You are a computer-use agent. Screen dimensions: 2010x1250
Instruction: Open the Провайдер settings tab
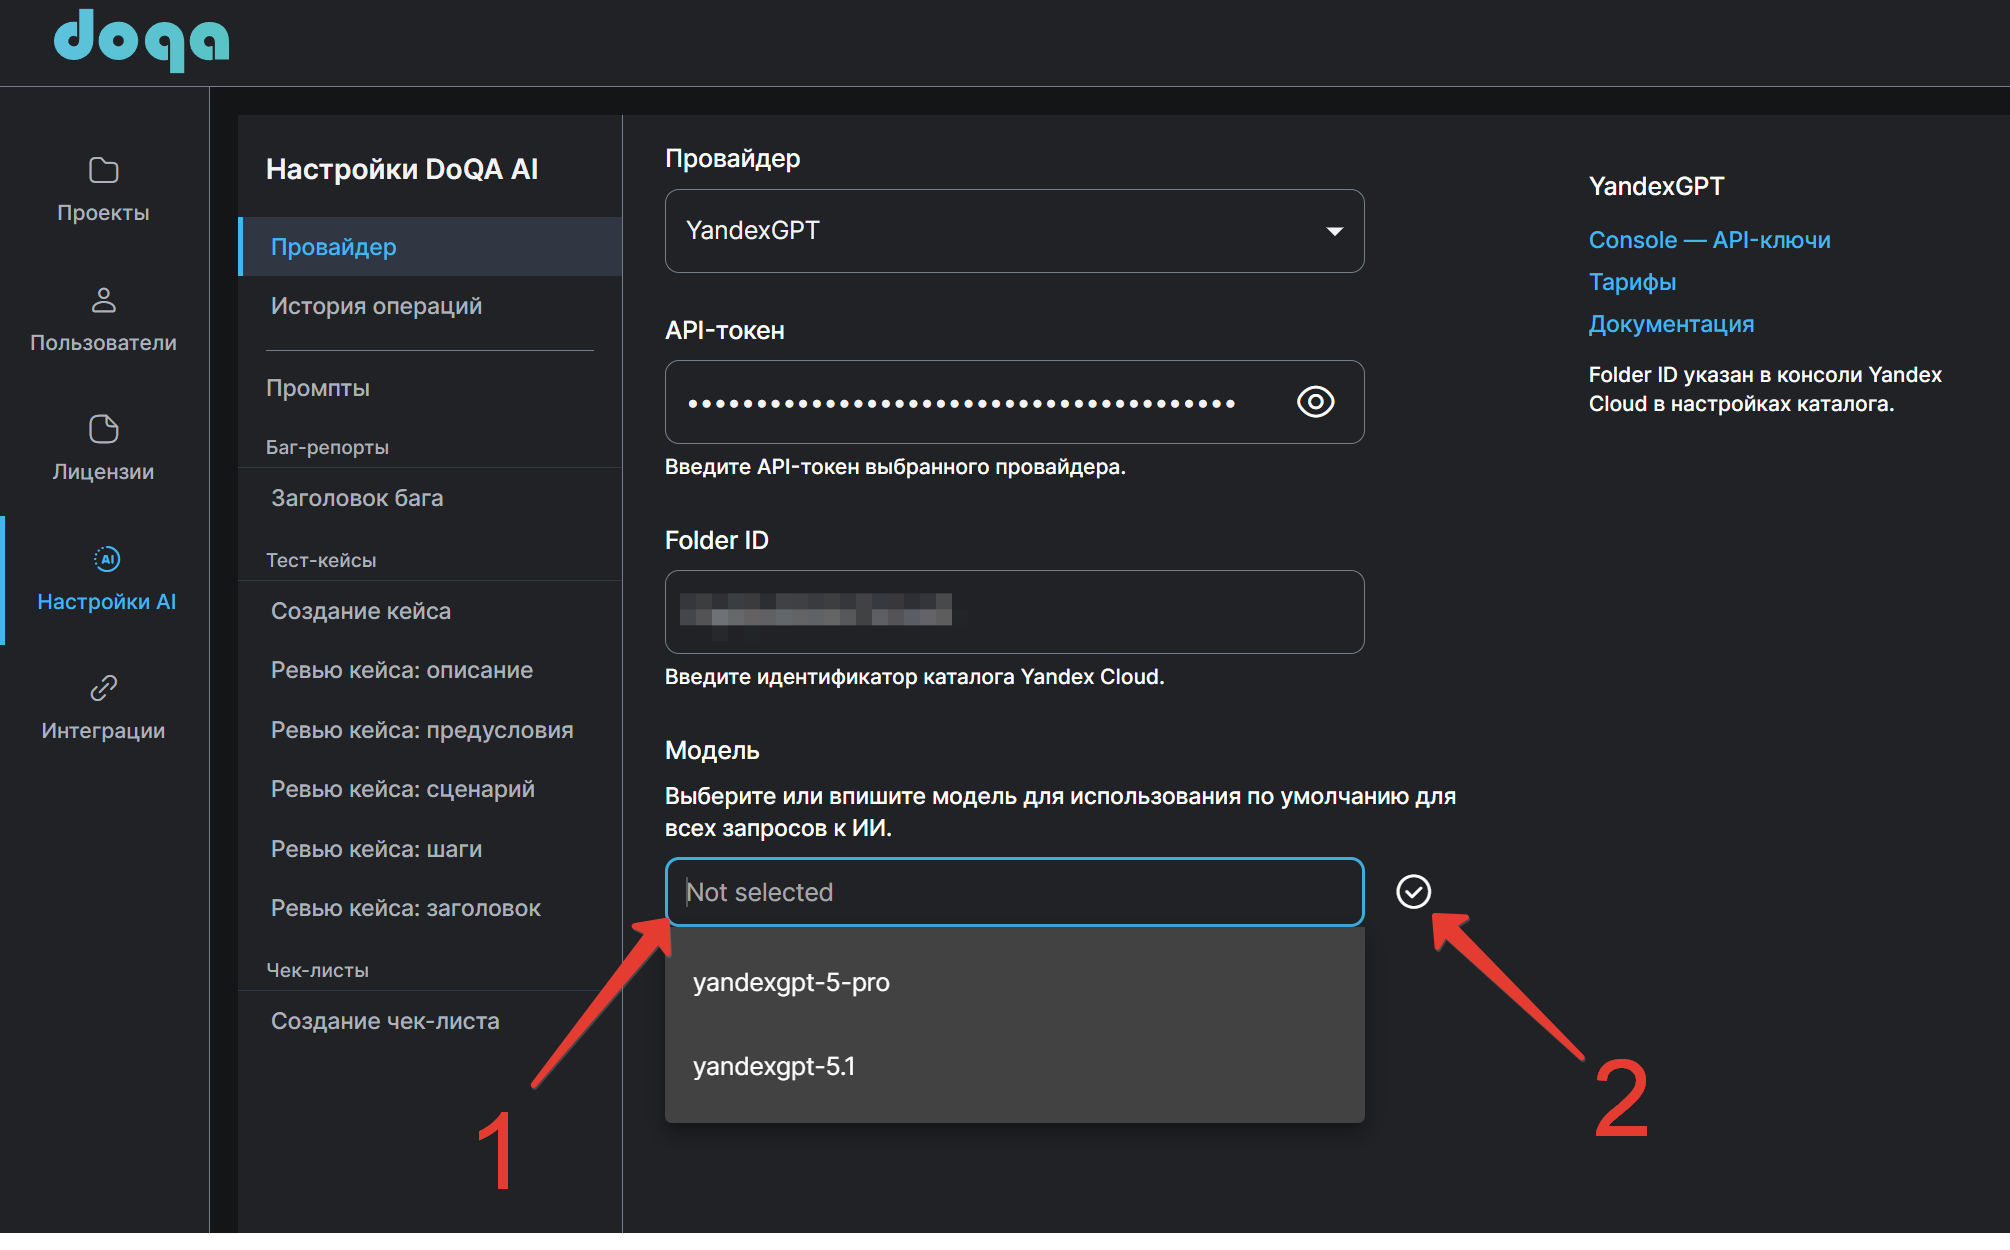(431, 247)
